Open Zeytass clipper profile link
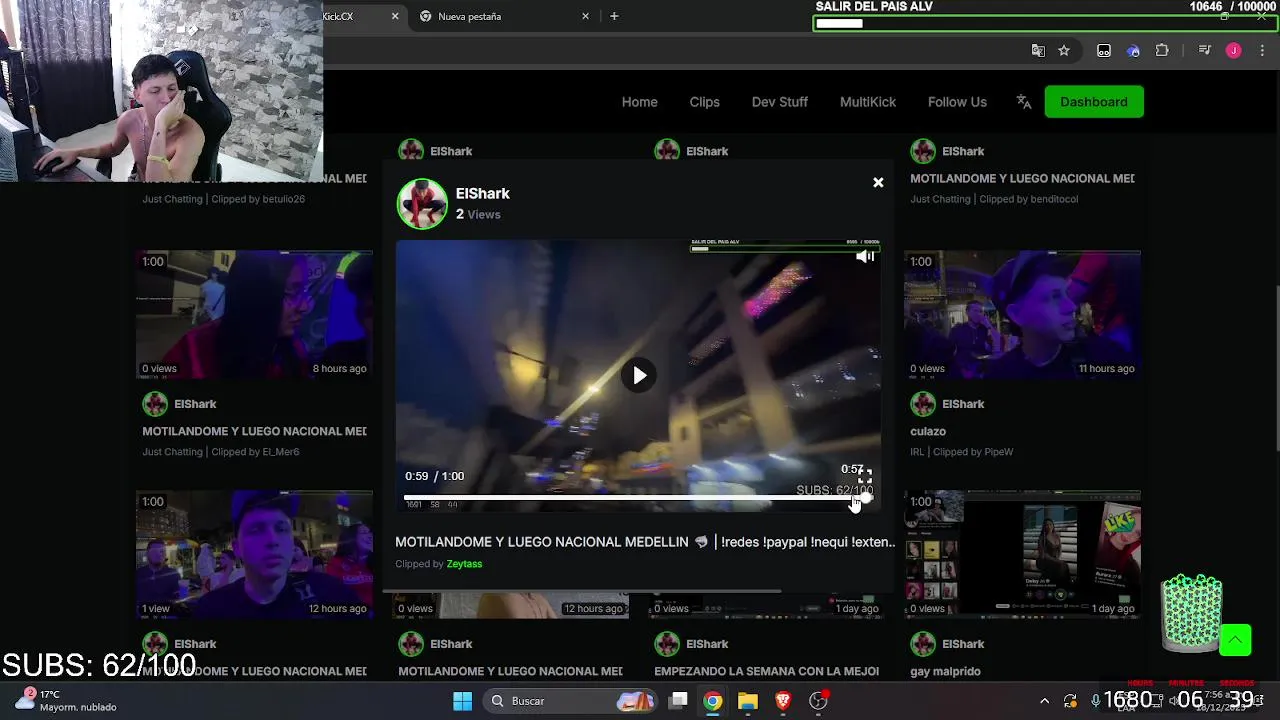The height and width of the screenshot is (720, 1280). coord(464,564)
